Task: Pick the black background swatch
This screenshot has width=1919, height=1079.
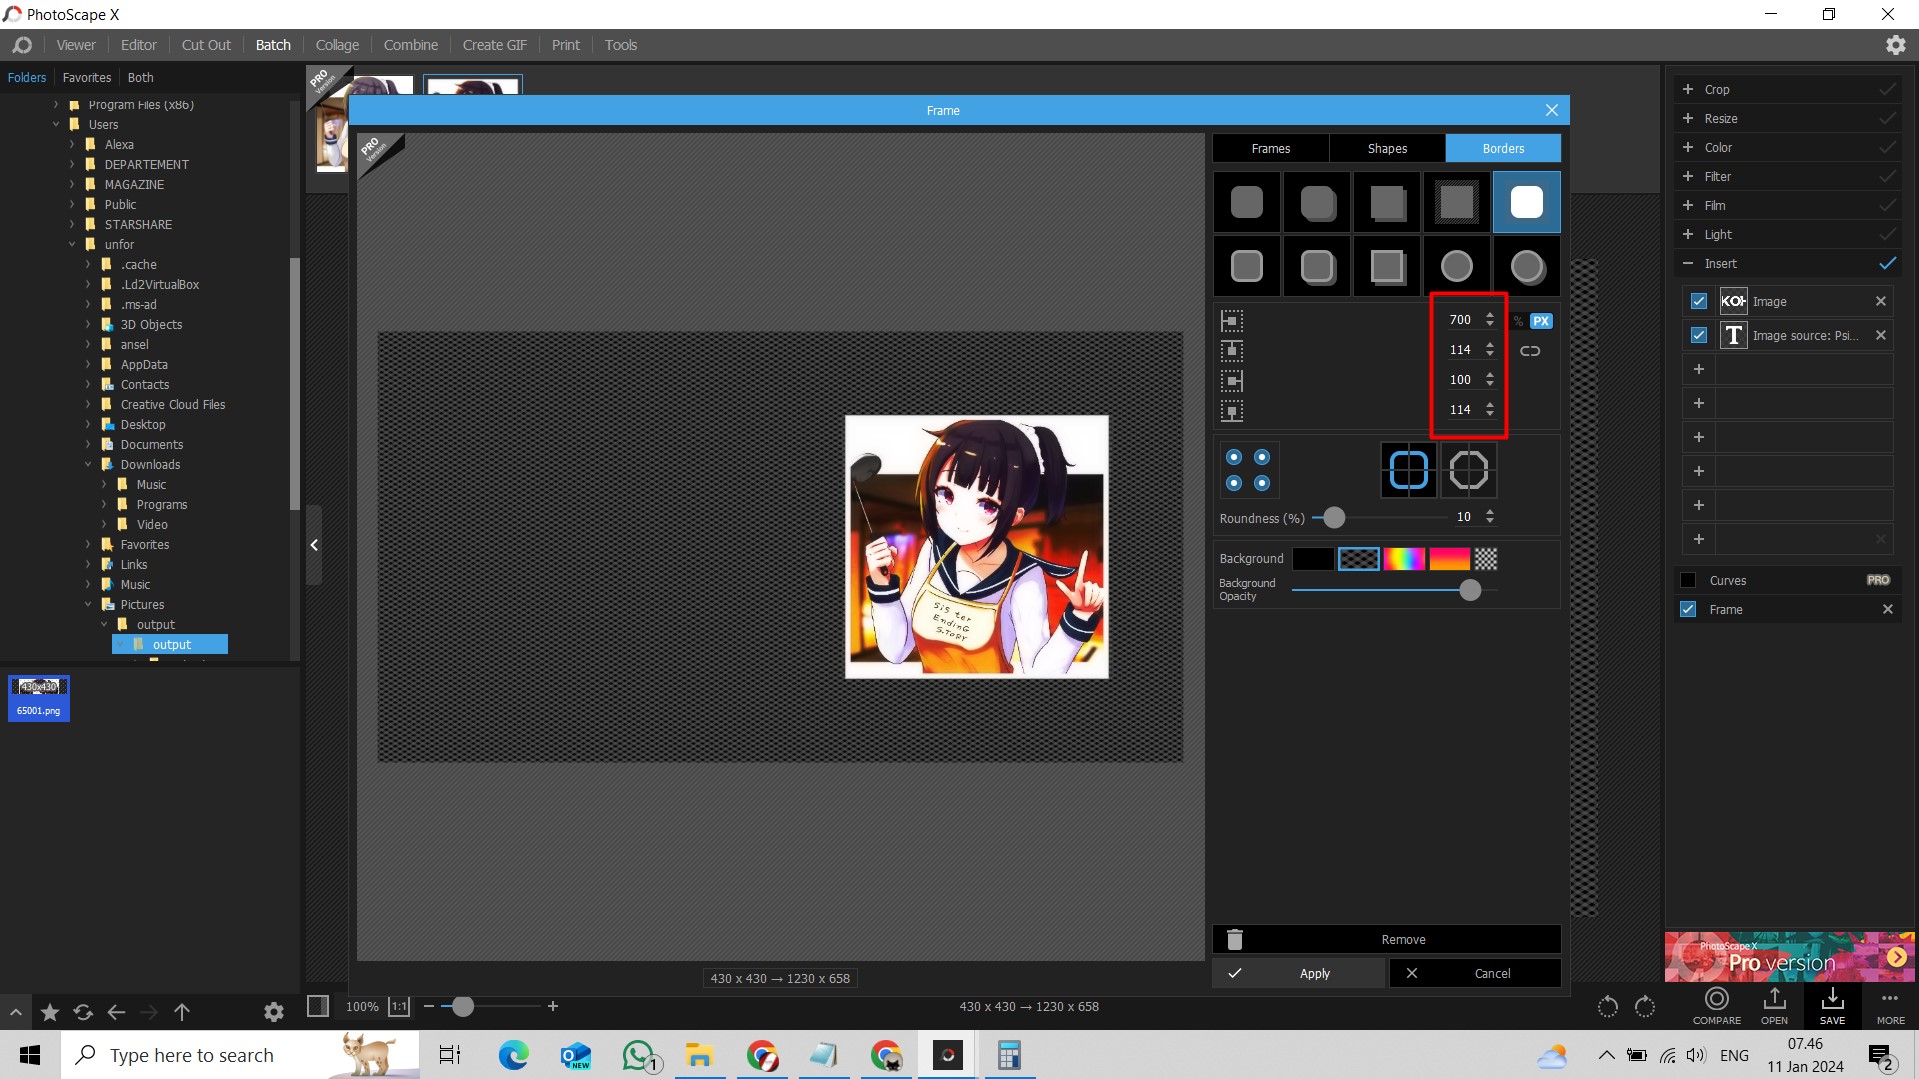Action: (1312, 559)
